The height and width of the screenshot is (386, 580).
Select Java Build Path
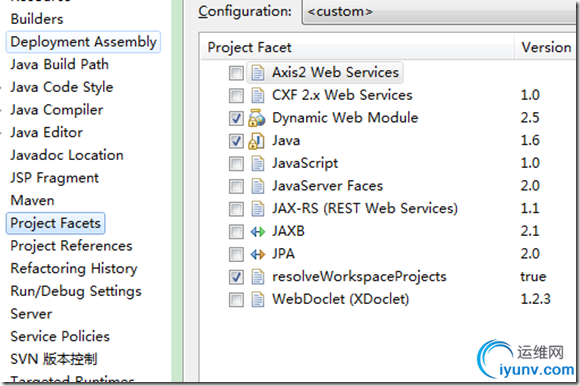(60, 65)
